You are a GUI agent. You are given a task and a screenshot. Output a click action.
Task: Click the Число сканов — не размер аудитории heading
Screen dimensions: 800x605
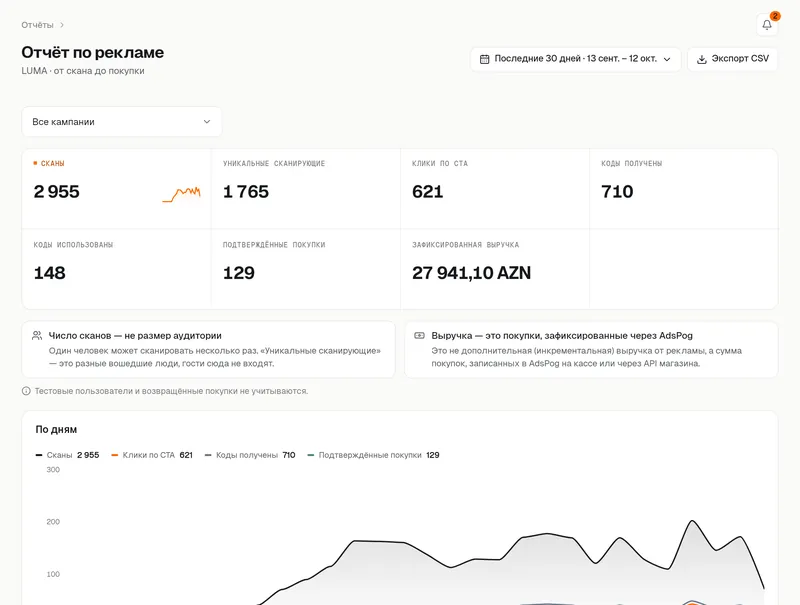point(135,336)
